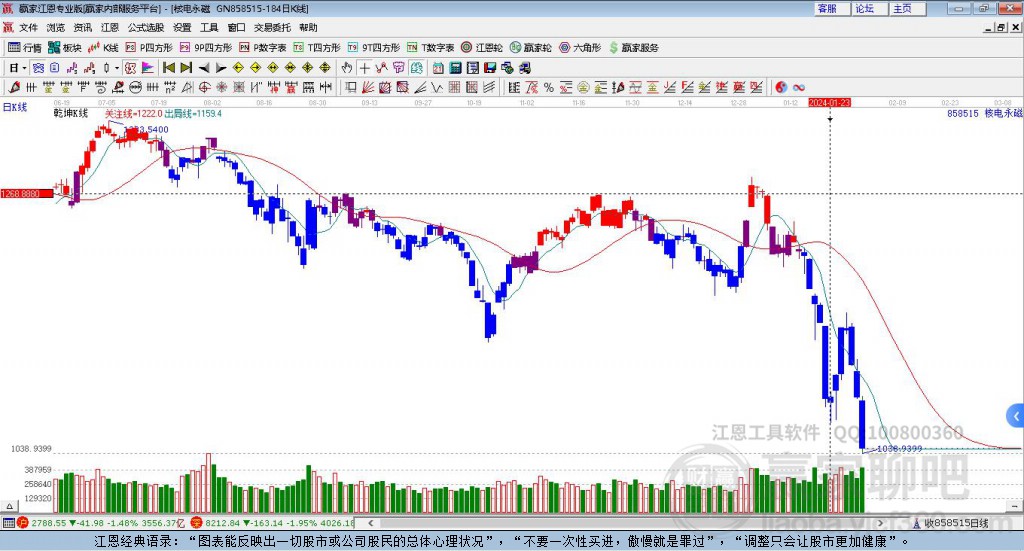This screenshot has height=551, width=1024.
Task: Click the 收858515日线 status entry
Action: (x=951, y=523)
